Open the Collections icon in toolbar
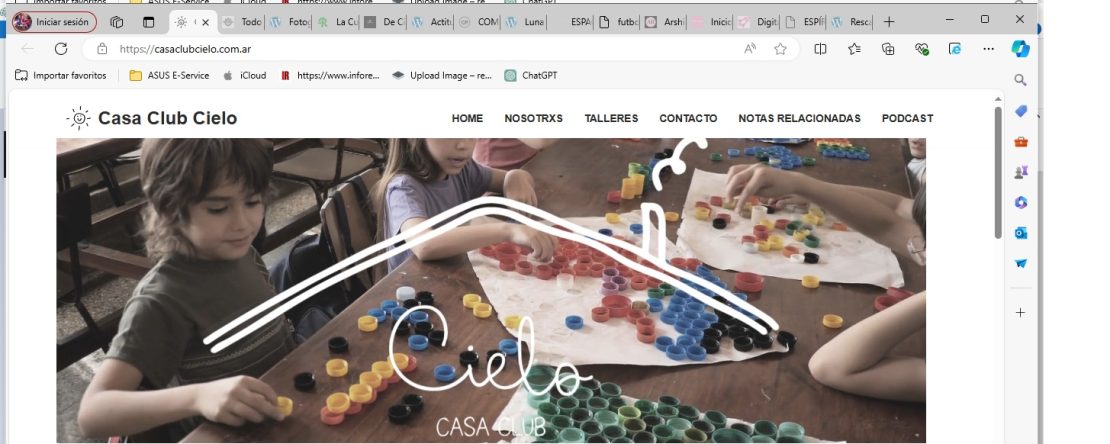The width and height of the screenshot is (1110, 444). pyautogui.click(x=888, y=49)
